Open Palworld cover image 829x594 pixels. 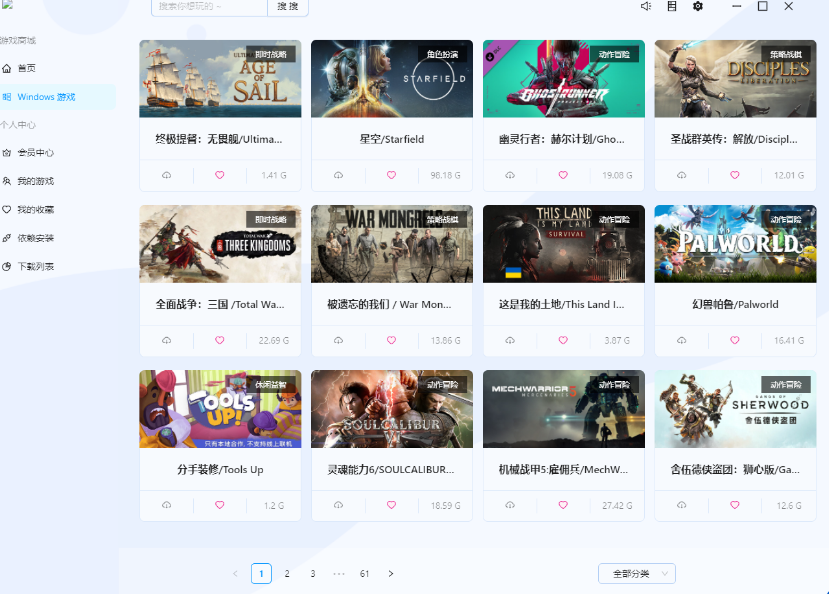(x=735, y=244)
